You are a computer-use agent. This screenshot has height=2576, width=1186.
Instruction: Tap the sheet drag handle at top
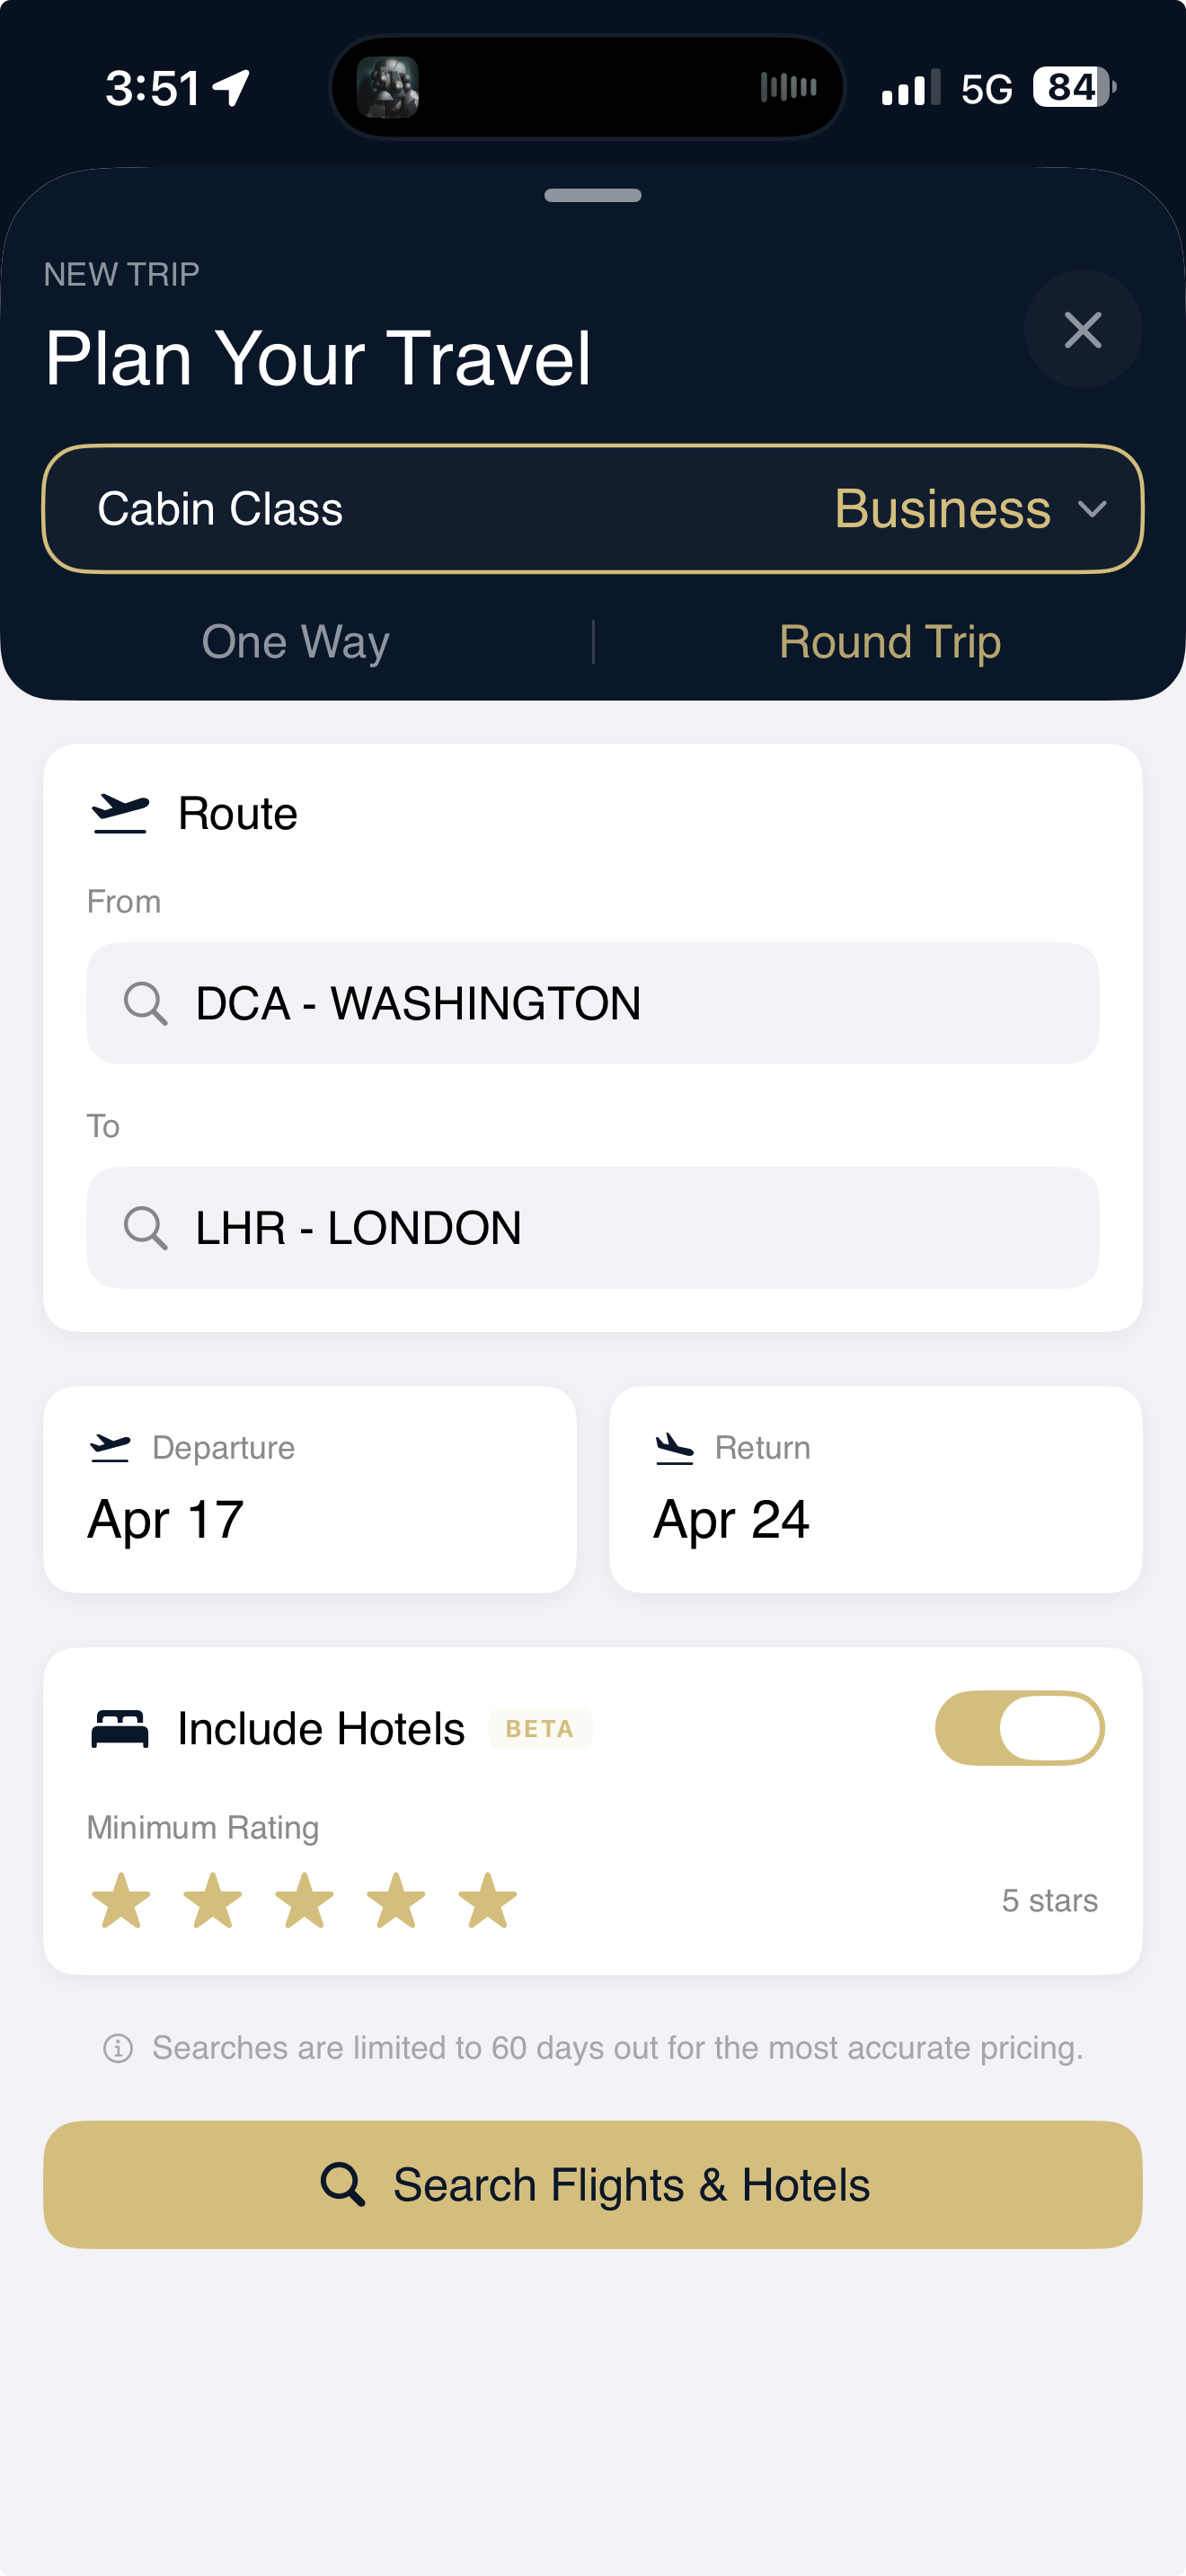pyautogui.click(x=592, y=196)
